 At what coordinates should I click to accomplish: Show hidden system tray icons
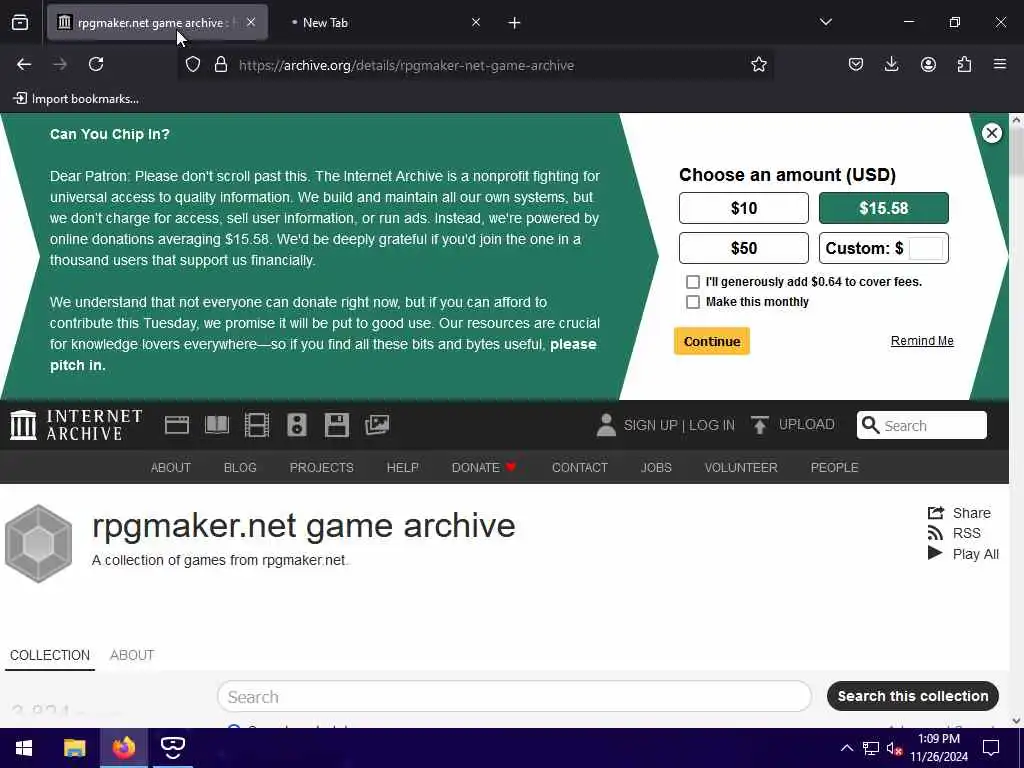tap(846, 748)
